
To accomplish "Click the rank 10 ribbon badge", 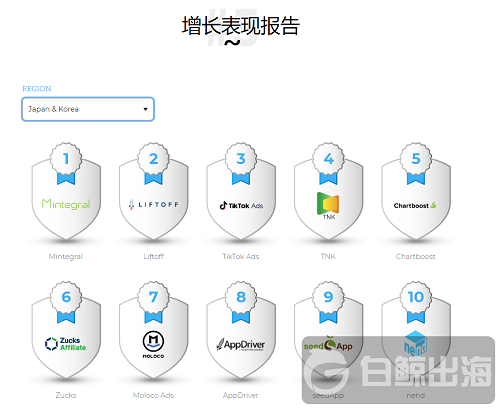I will click(416, 302).
